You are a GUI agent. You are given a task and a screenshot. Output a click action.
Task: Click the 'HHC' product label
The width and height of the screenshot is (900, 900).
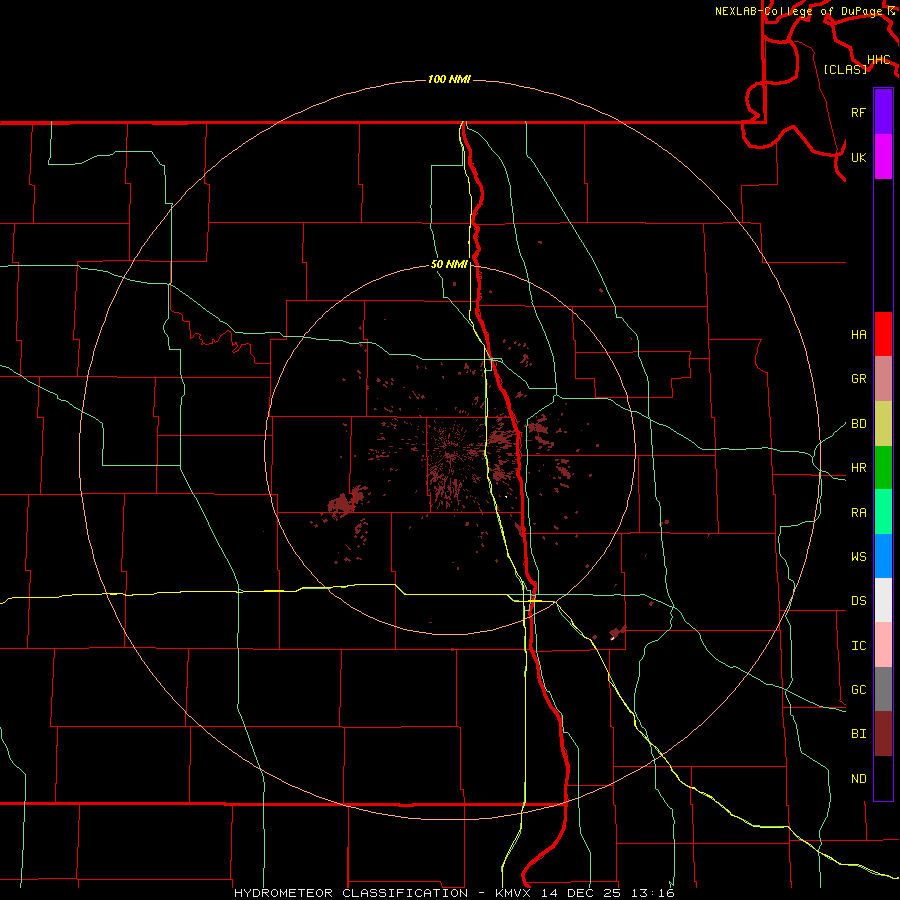(879, 60)
